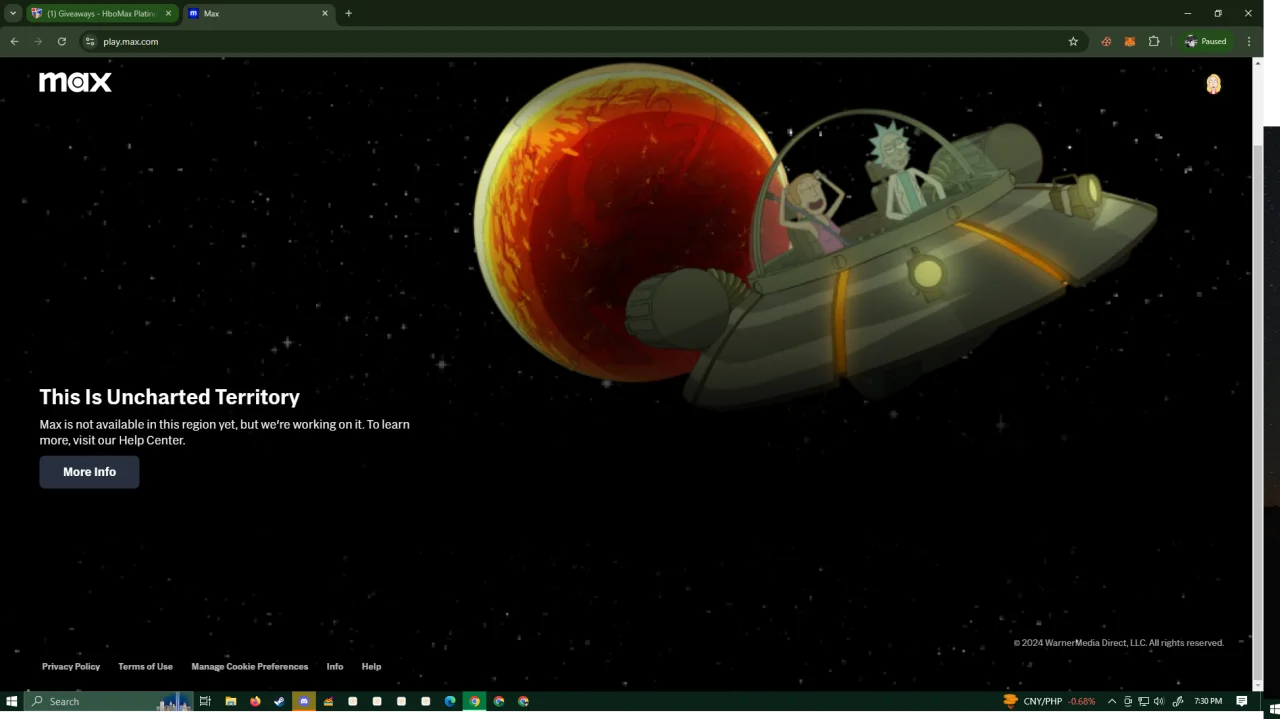Open Microsoft Edge from the taskbar
Screen dimensions: 1280x719
click(450, 701)
